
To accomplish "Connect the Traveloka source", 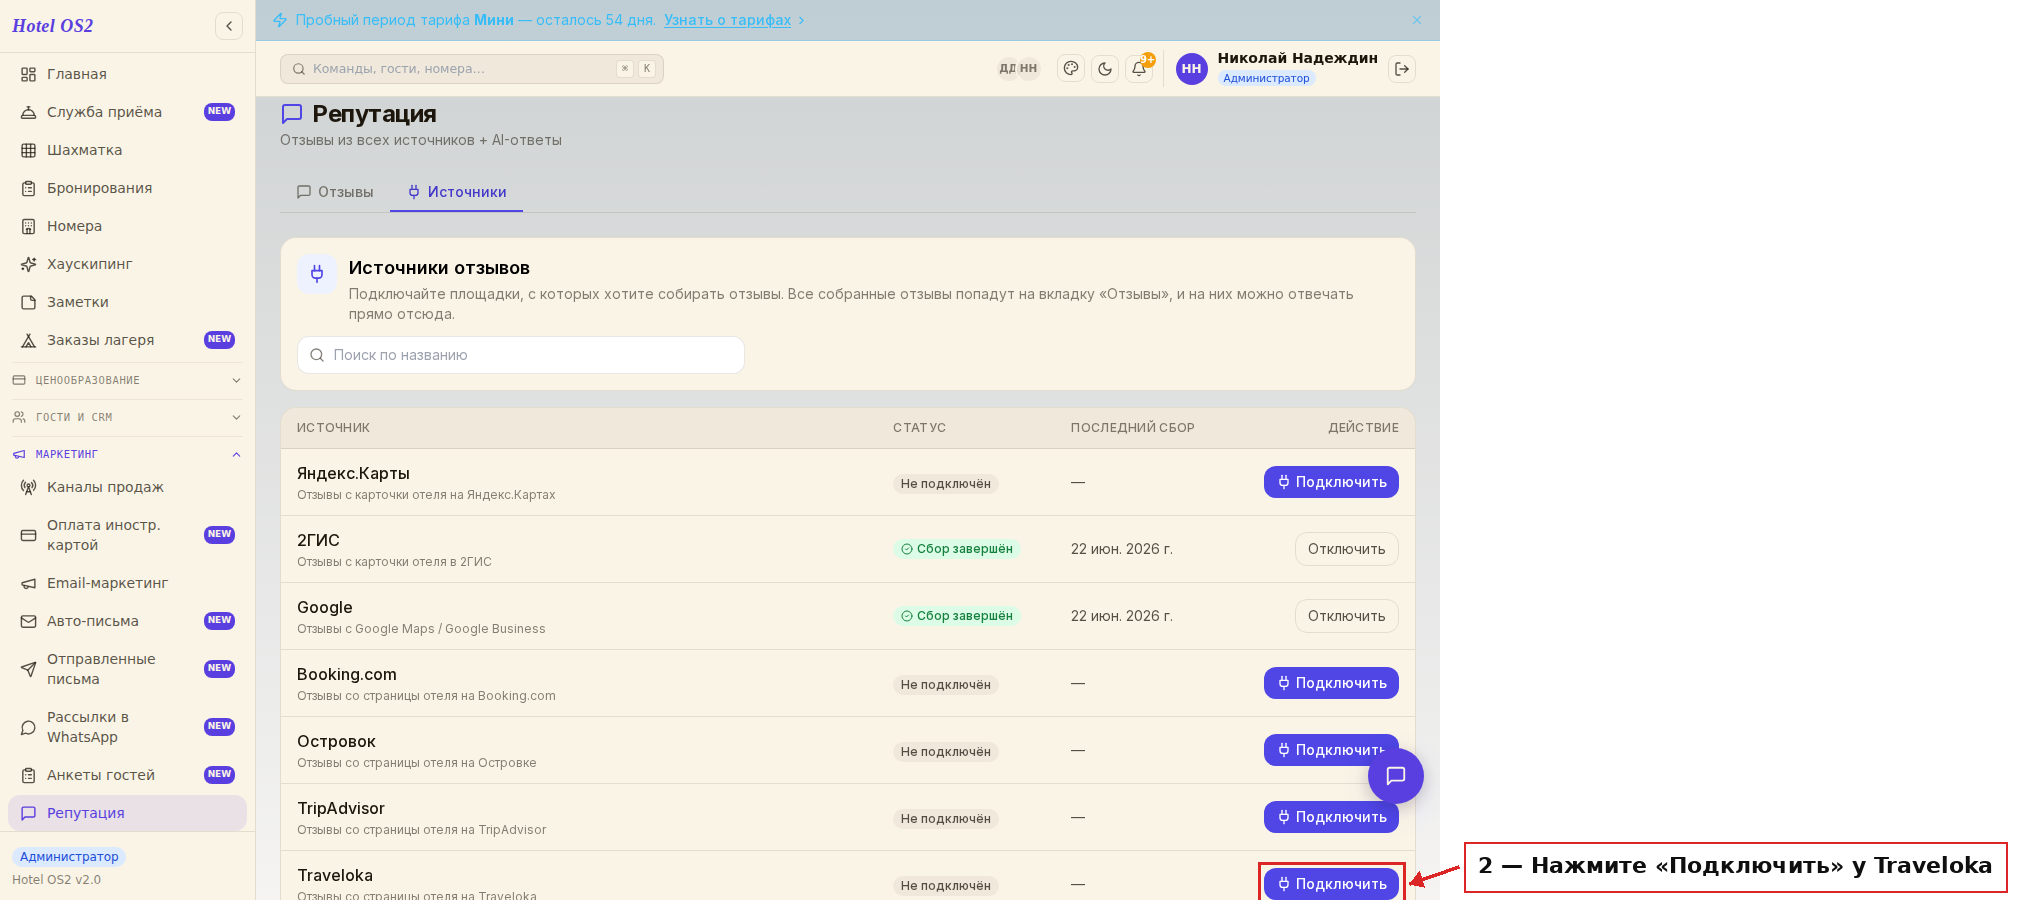I will point(1331,884).
